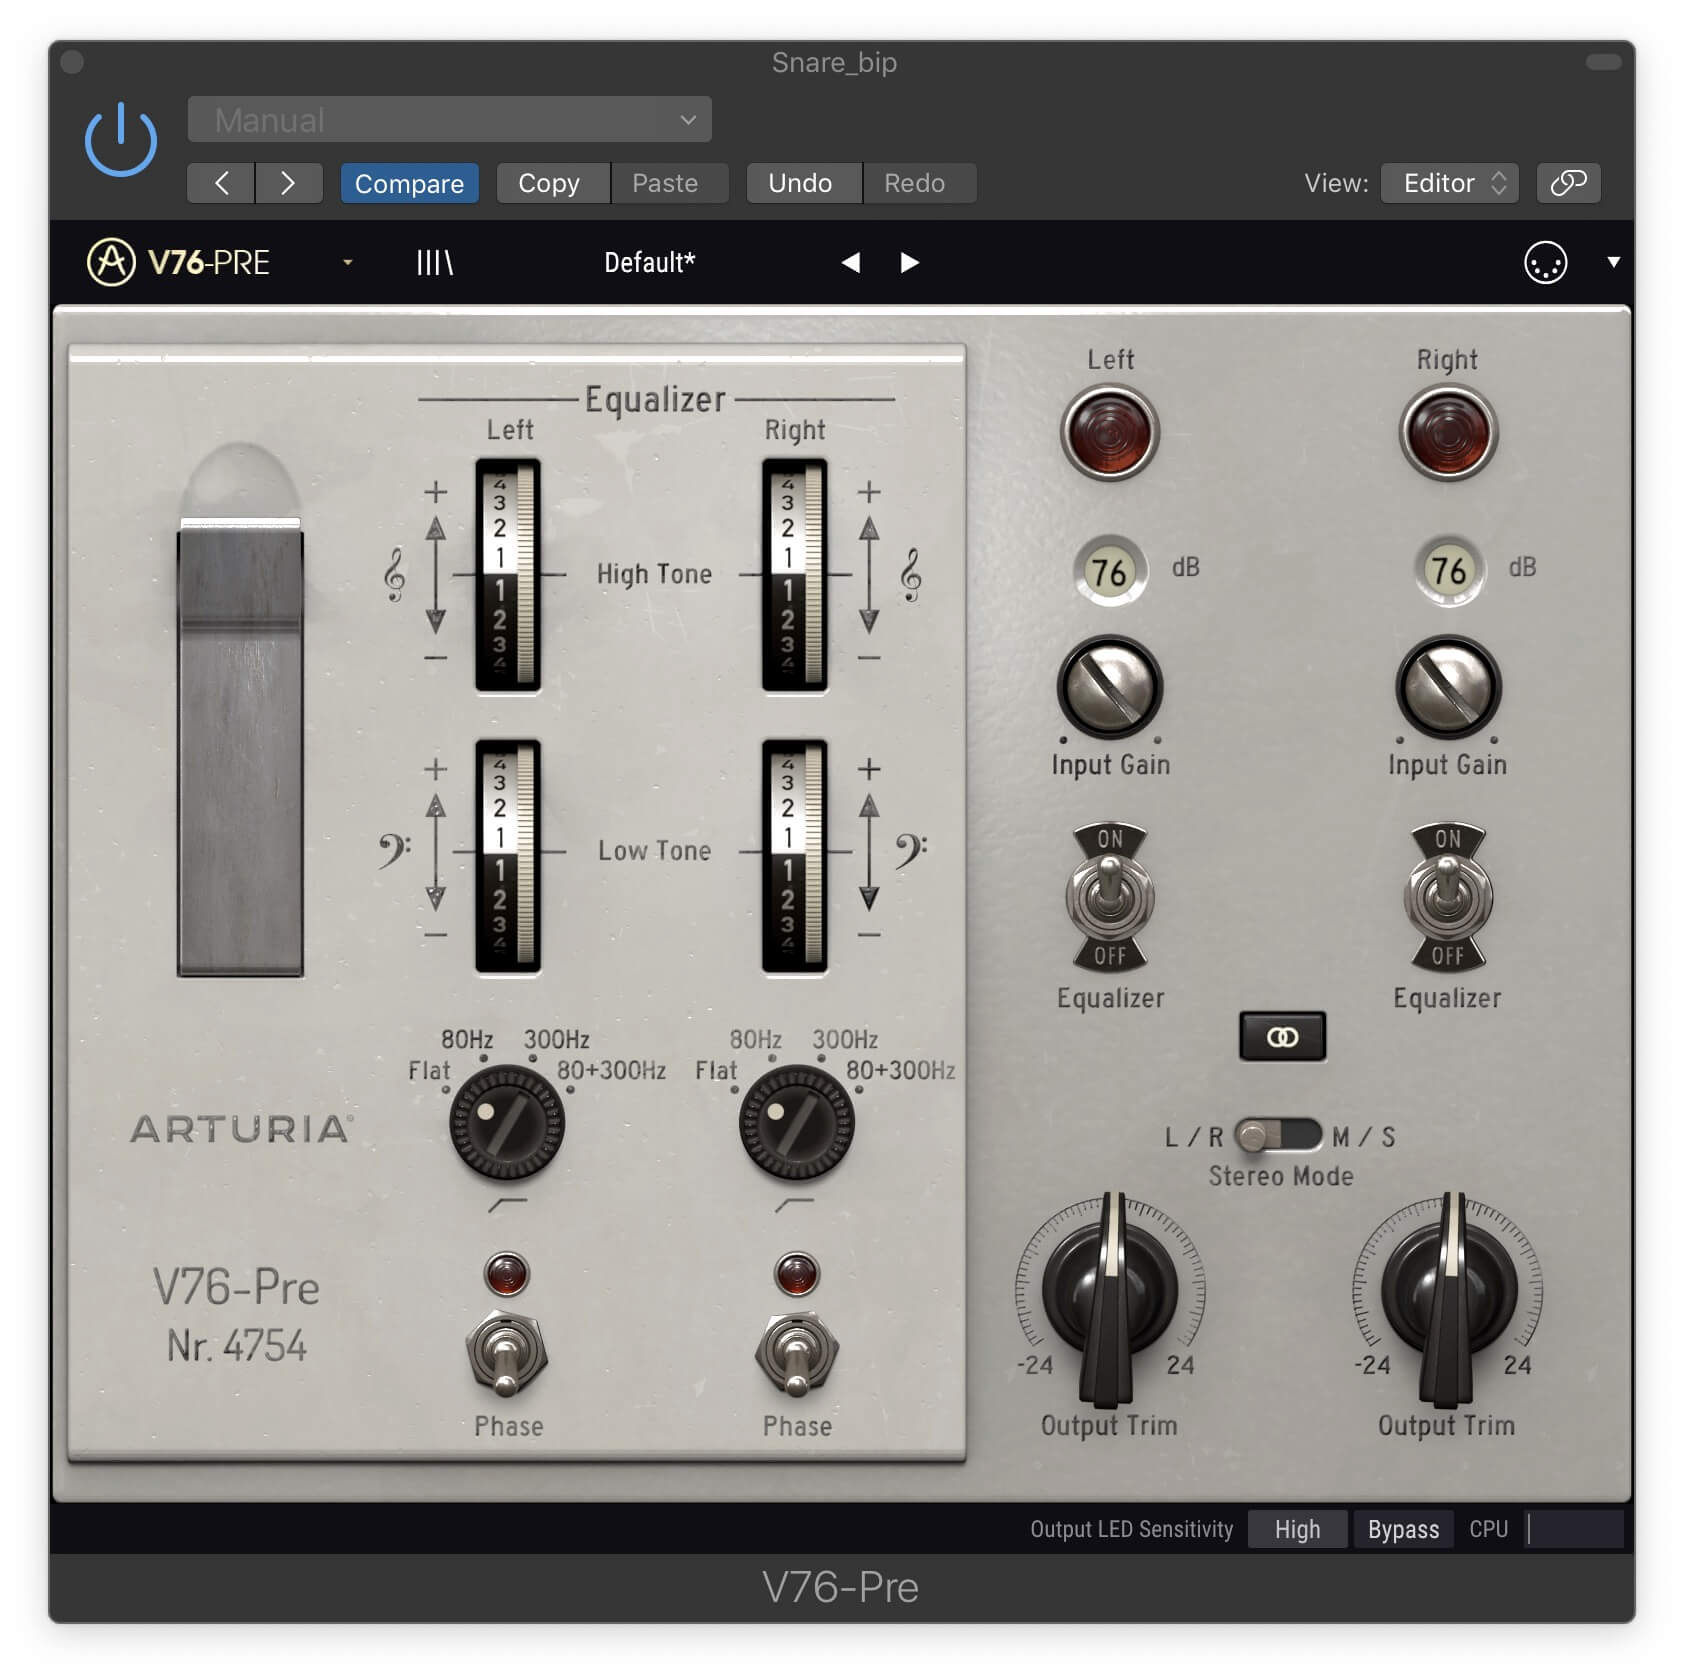Viewport: 1684px width, 1680px height.
Task: Click the Left Output Trim knob
Action: click(1109, 1295)
